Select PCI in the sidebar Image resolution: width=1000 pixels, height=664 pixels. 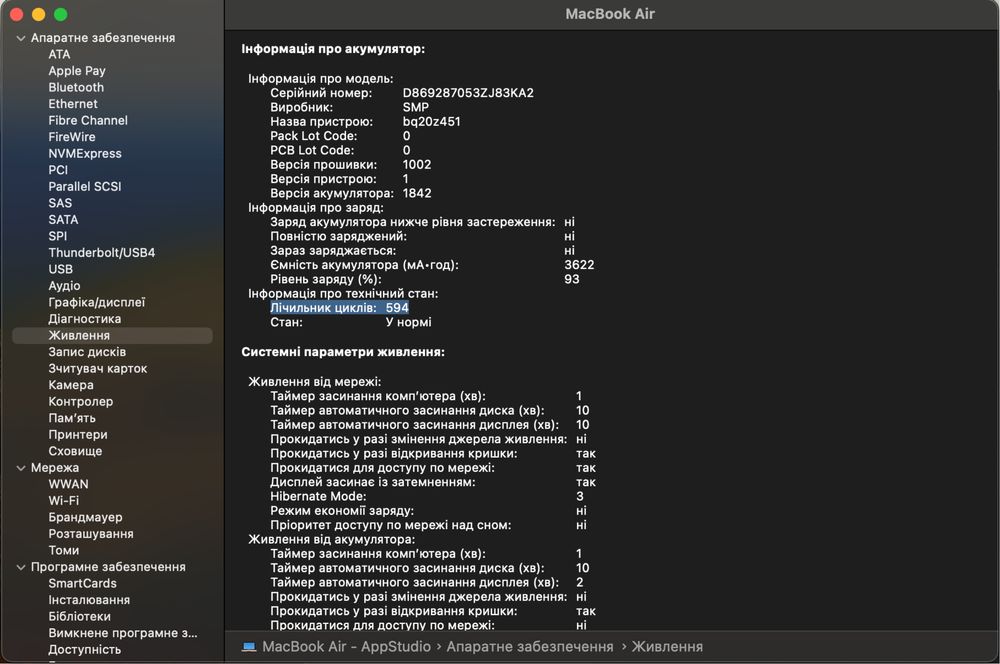coord(58,170)
